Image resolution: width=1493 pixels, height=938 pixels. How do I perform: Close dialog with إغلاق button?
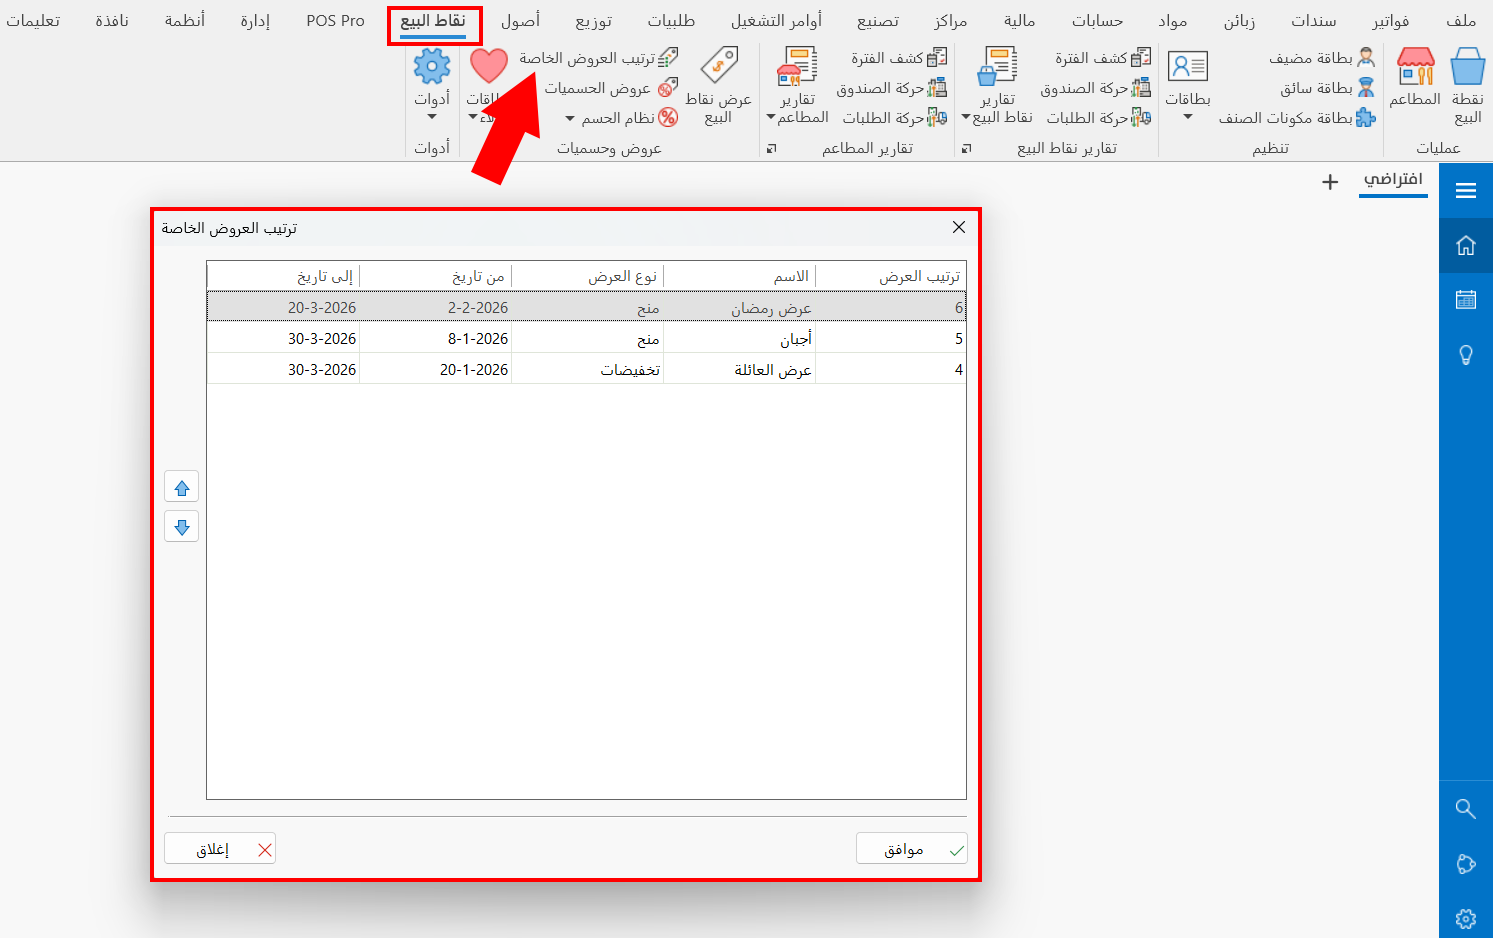(x=219, y=848)
